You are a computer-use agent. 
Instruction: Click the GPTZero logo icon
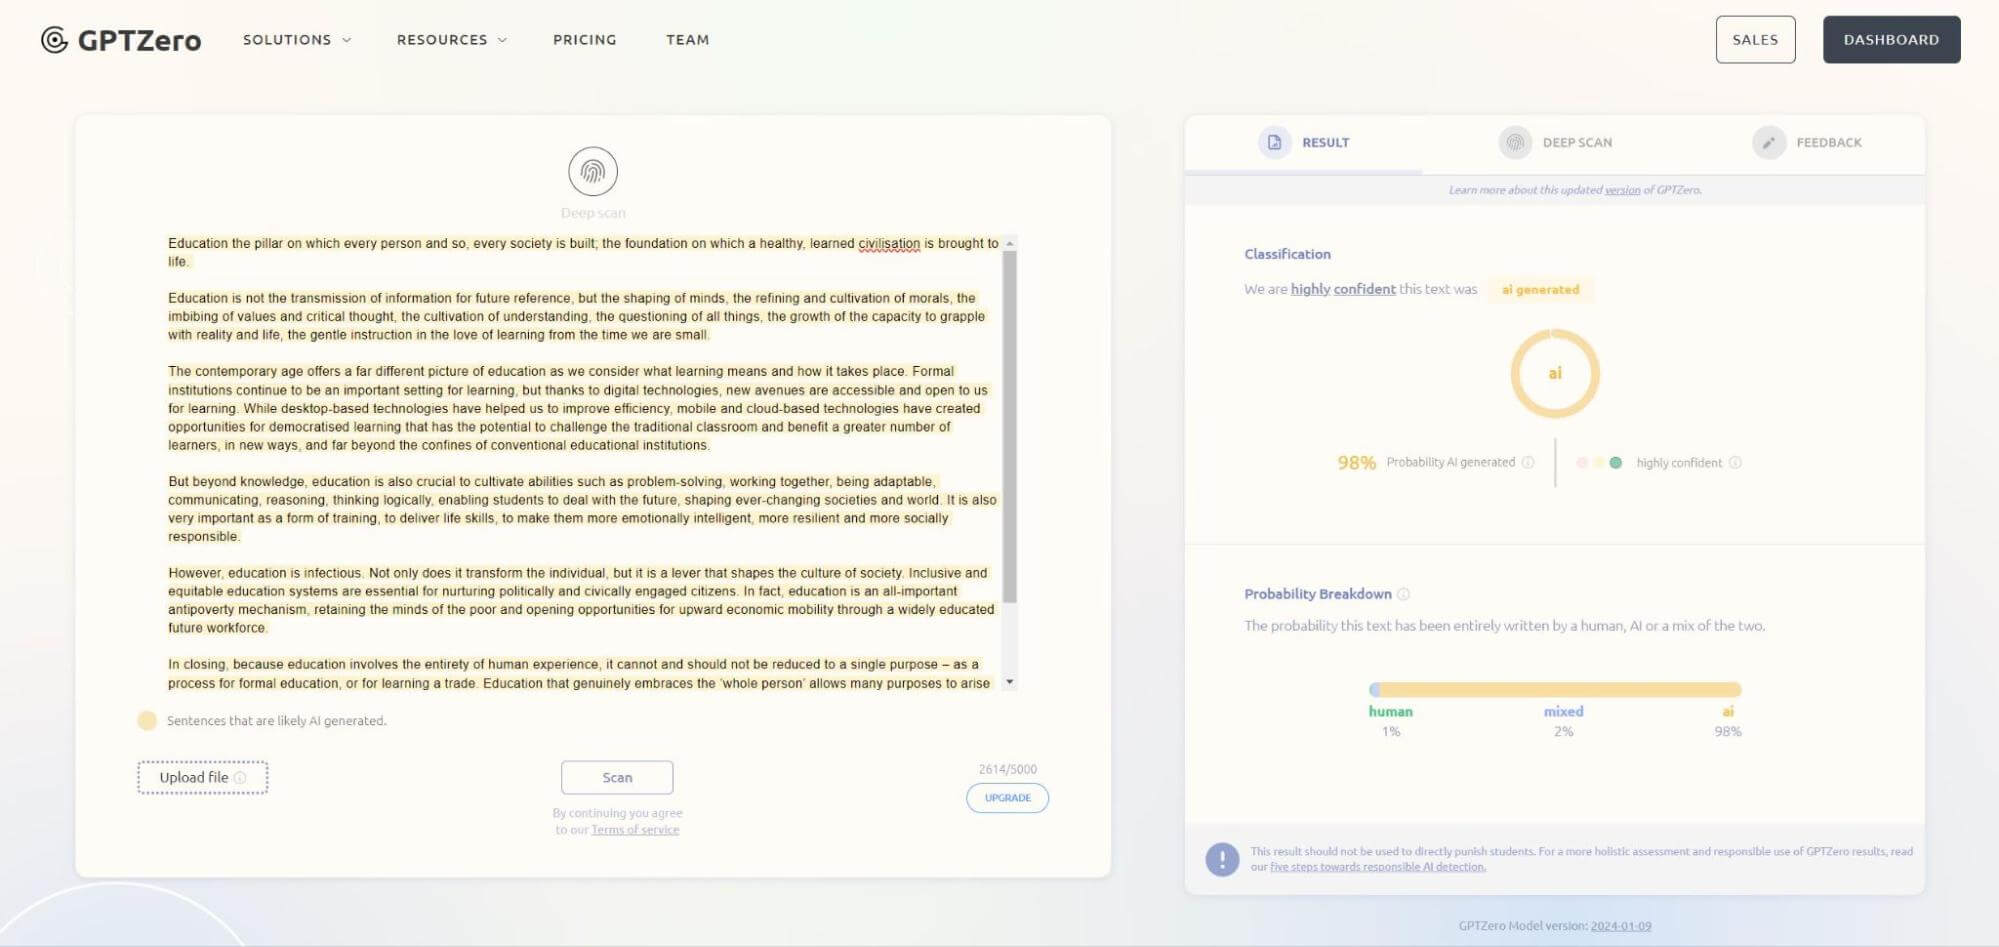click(54, 39)
